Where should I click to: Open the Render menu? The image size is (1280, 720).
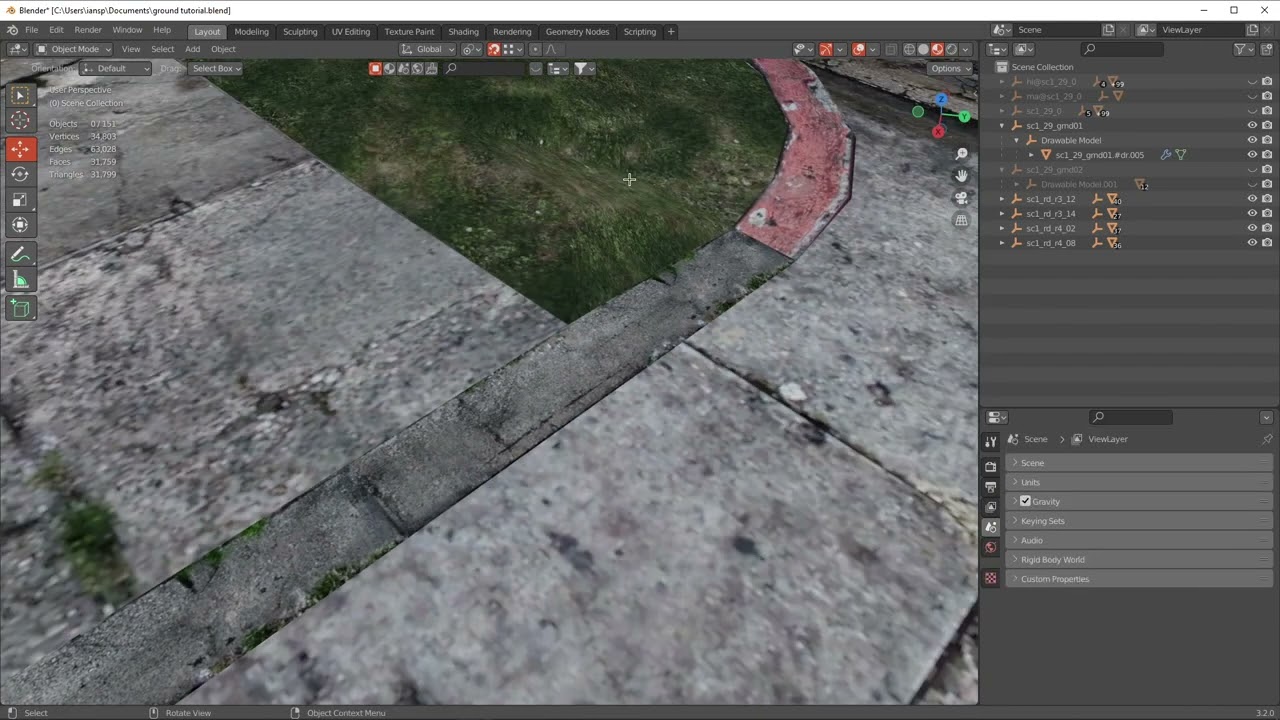coord(88,30)
